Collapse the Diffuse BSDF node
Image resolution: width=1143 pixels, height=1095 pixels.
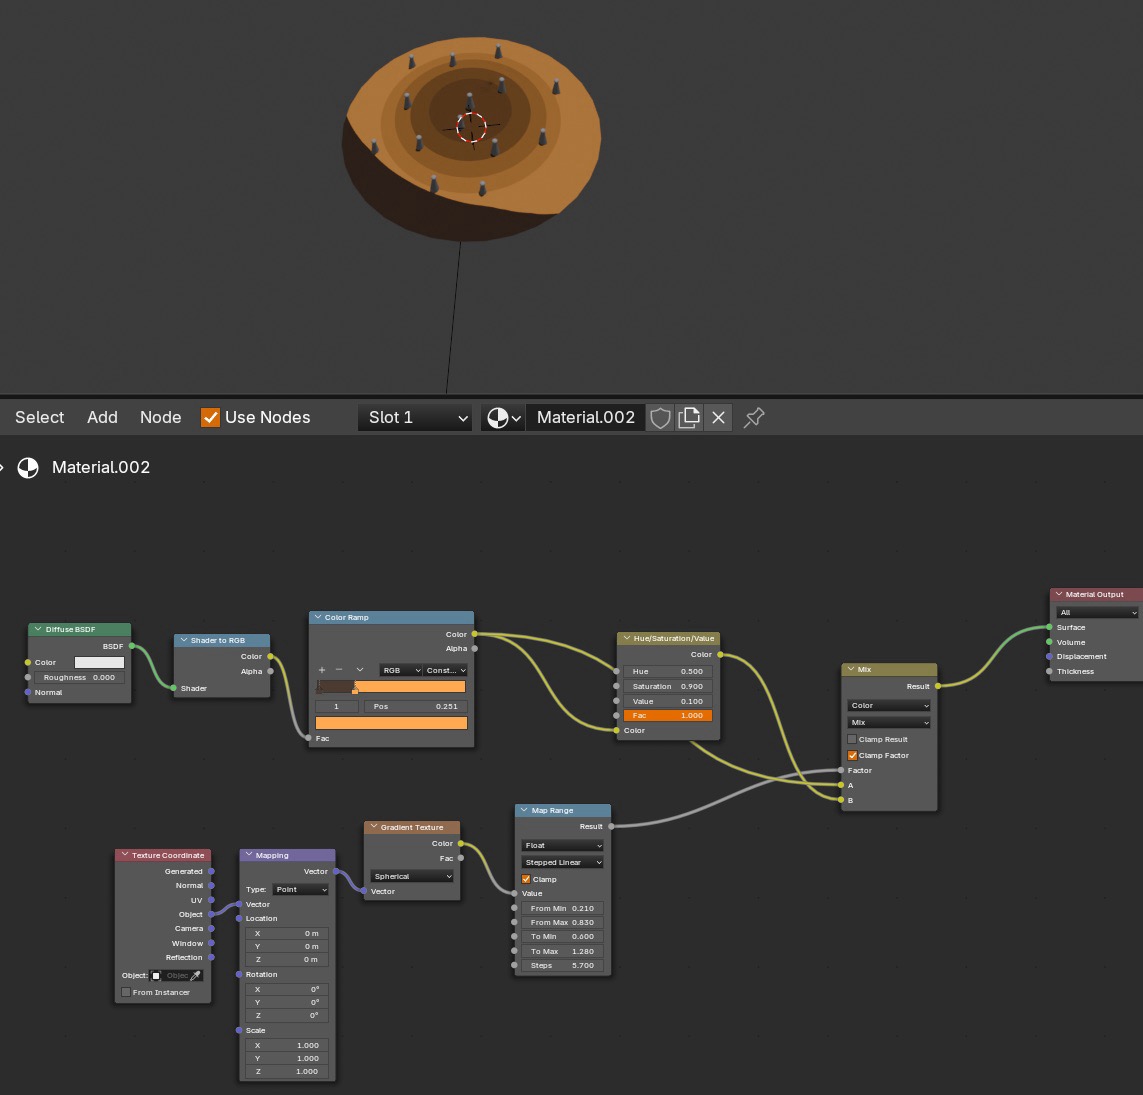click(38, 629)
